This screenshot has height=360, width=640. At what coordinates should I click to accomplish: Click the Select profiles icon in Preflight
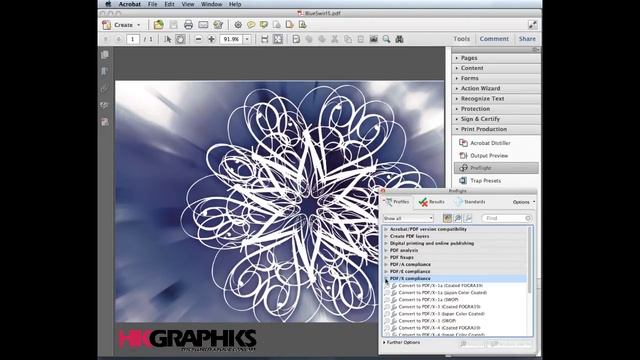tap(447, 218)
